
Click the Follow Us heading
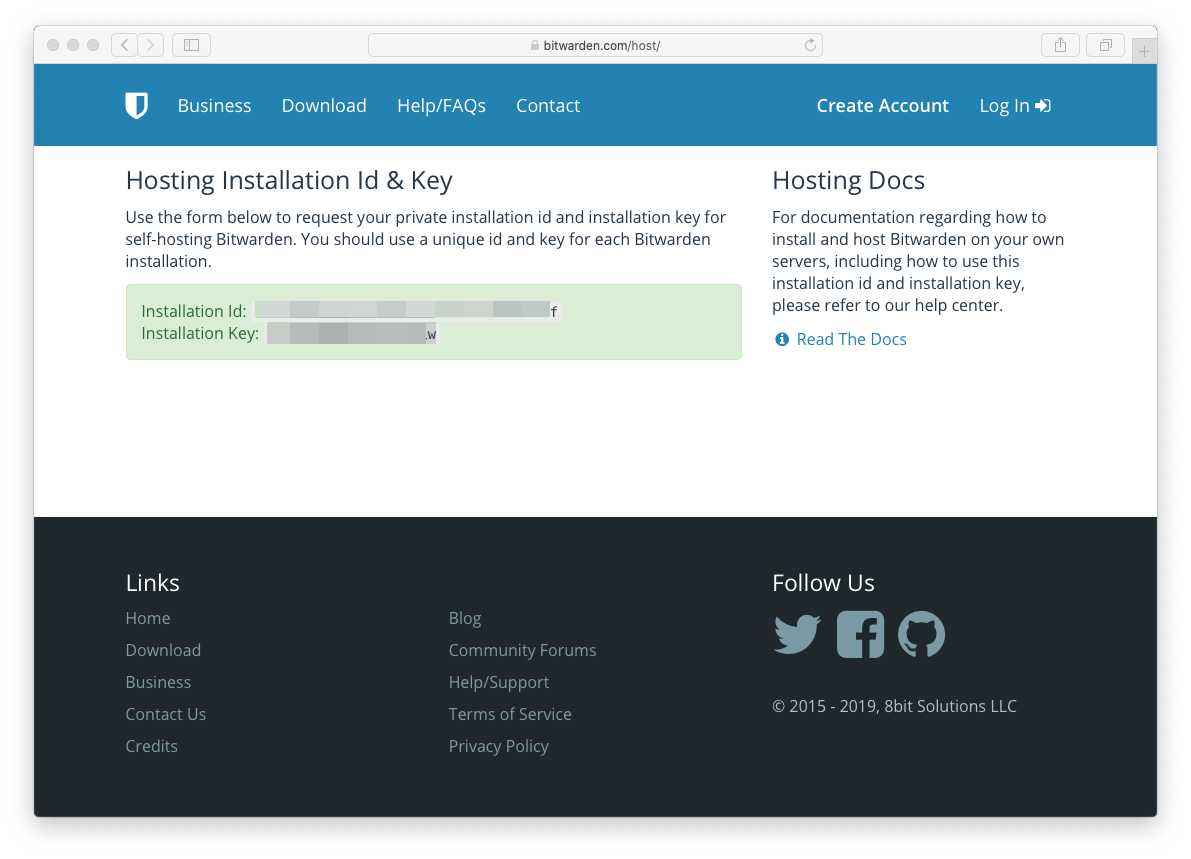tap(823, 583)
